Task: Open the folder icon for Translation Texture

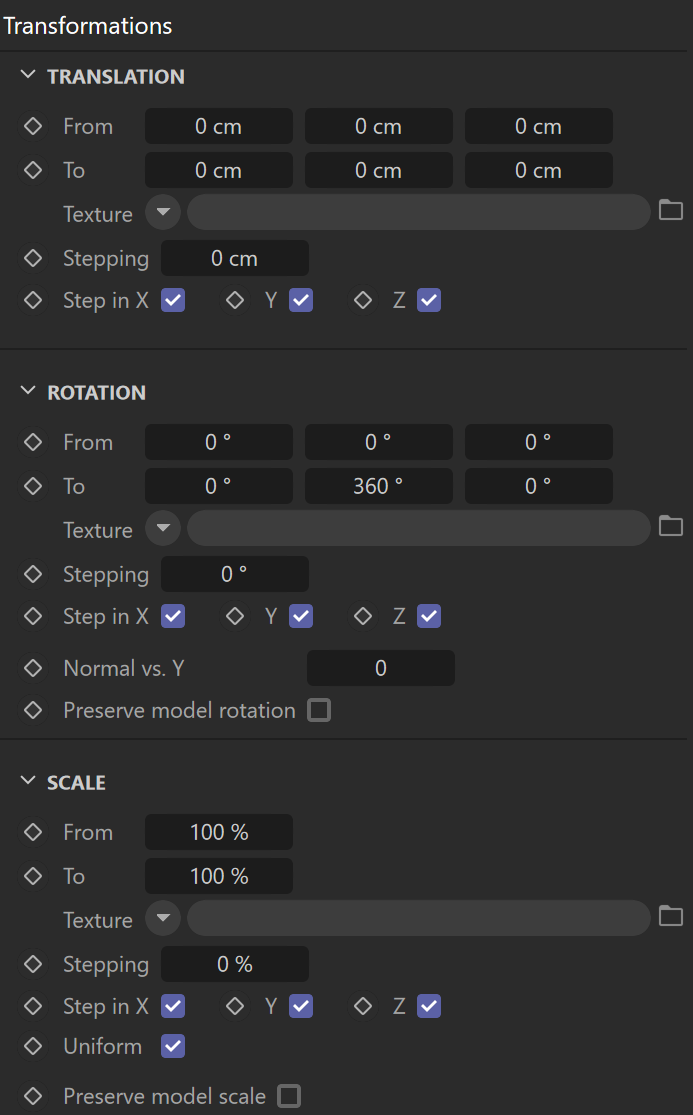Action: click(670, 210)
